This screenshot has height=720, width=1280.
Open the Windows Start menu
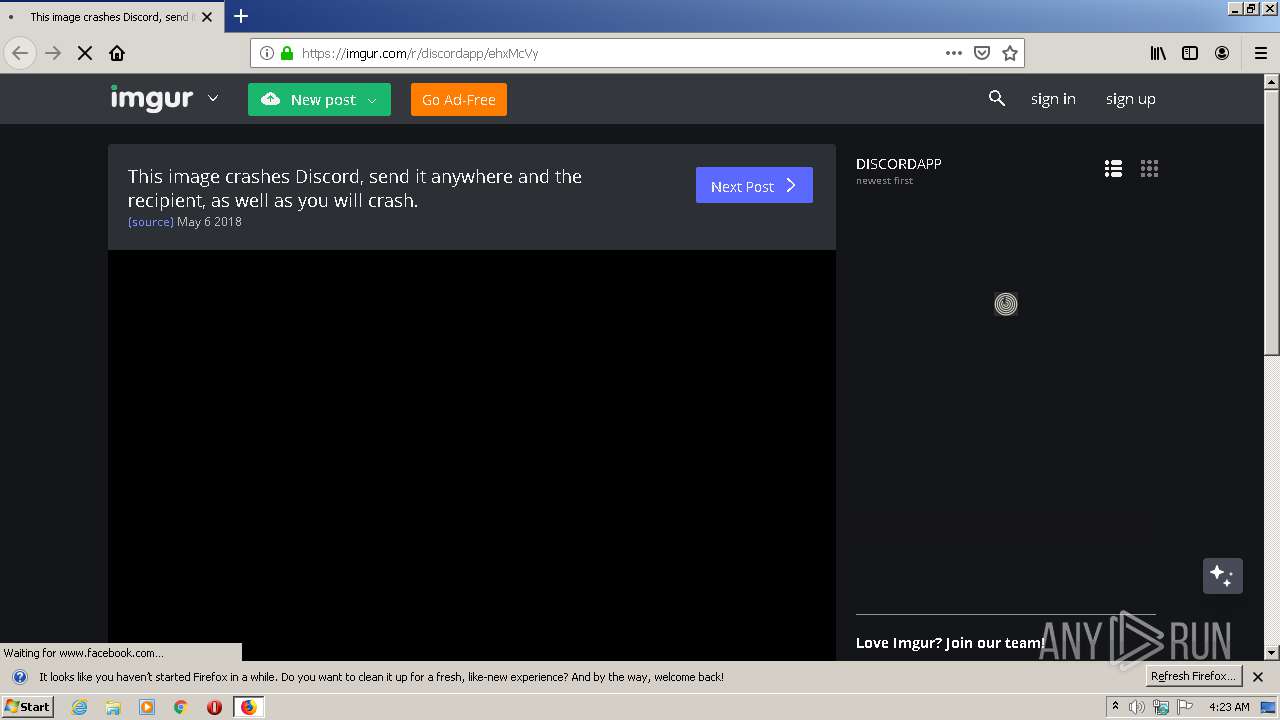(x=28, y=706)
